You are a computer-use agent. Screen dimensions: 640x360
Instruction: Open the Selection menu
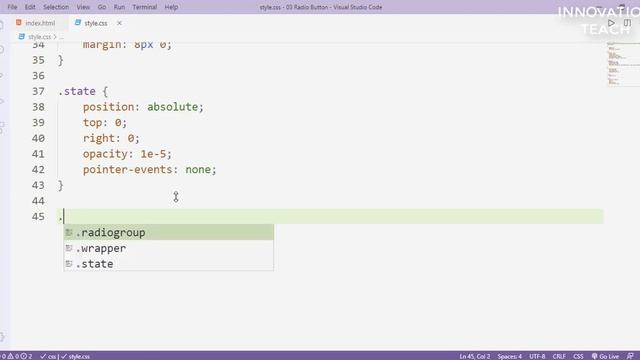click(56, 7)
